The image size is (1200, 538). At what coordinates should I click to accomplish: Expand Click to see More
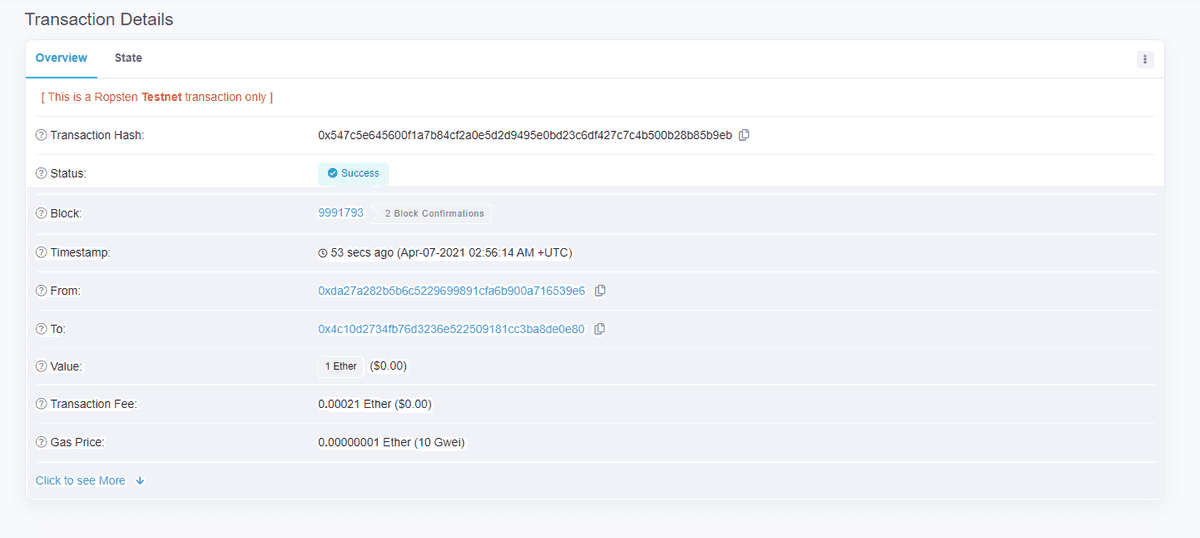point(90,481)
